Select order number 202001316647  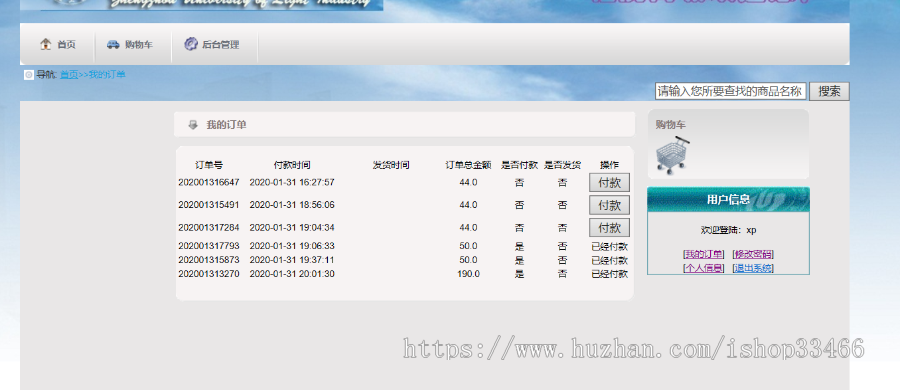(x=209, y=183)
